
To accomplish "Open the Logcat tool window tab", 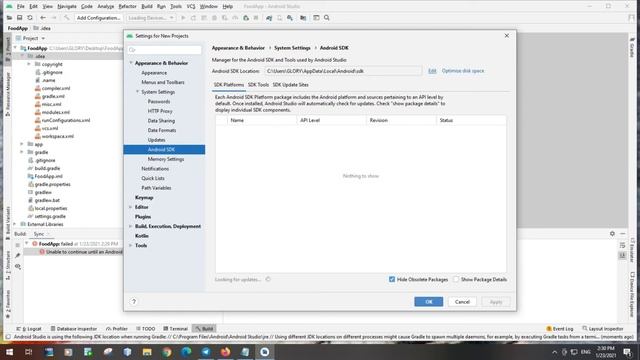I will (29, 329).
